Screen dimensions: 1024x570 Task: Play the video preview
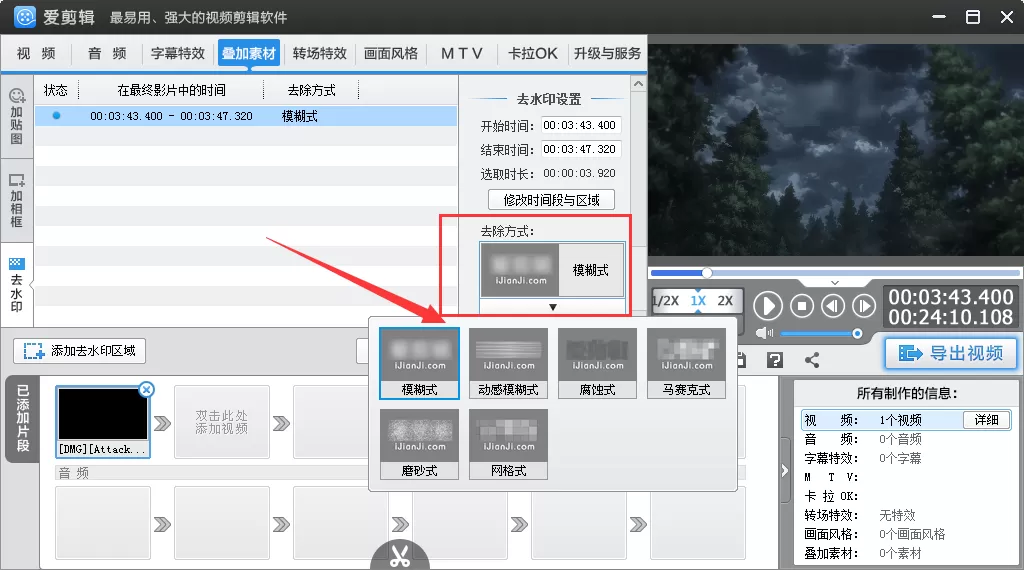(x=768, y=306)
